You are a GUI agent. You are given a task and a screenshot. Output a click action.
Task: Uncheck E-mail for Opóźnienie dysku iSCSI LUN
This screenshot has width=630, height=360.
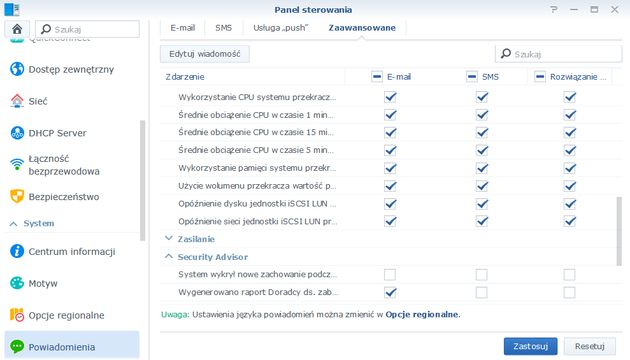[x=390, y=204]
